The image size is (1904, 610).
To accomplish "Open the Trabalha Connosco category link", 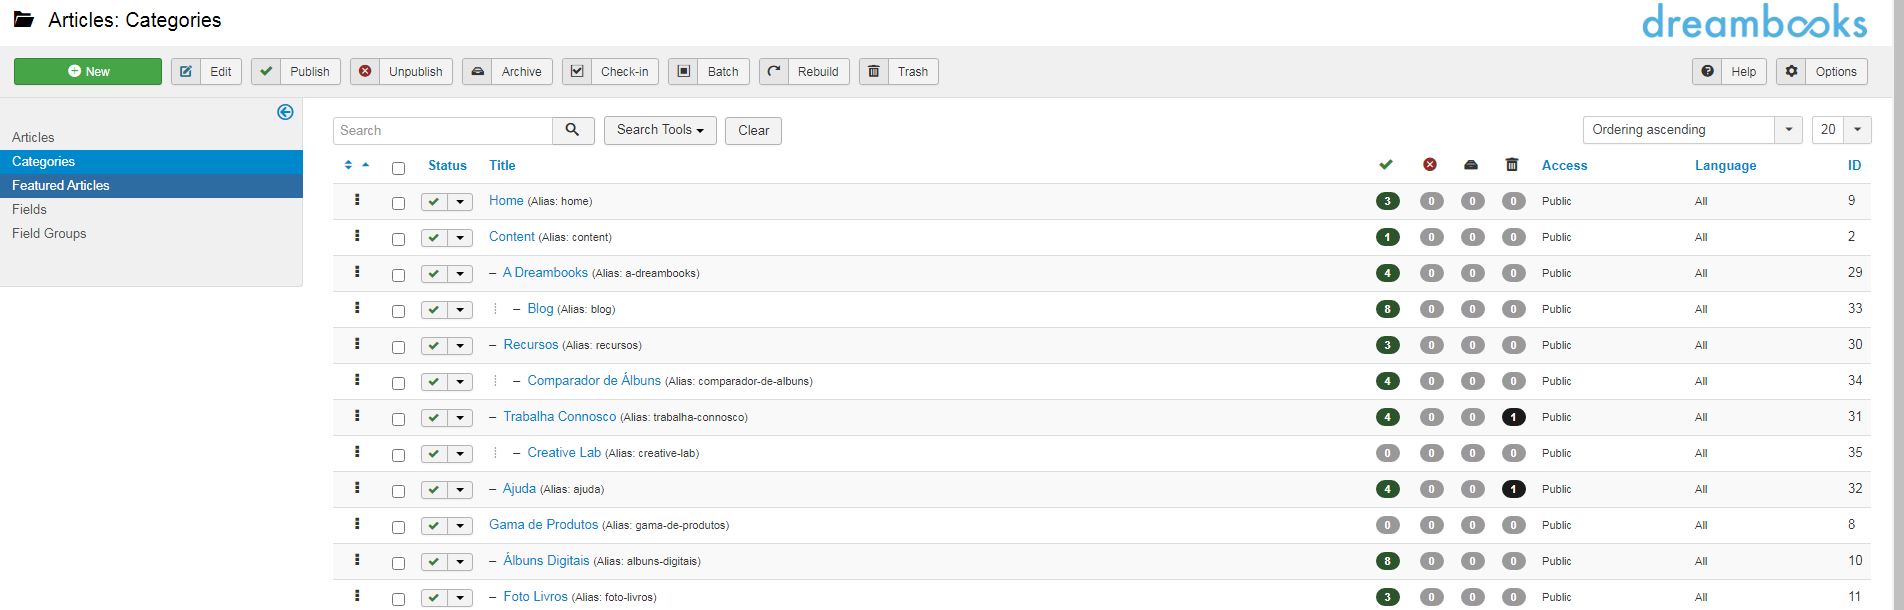I will (559, 416).
